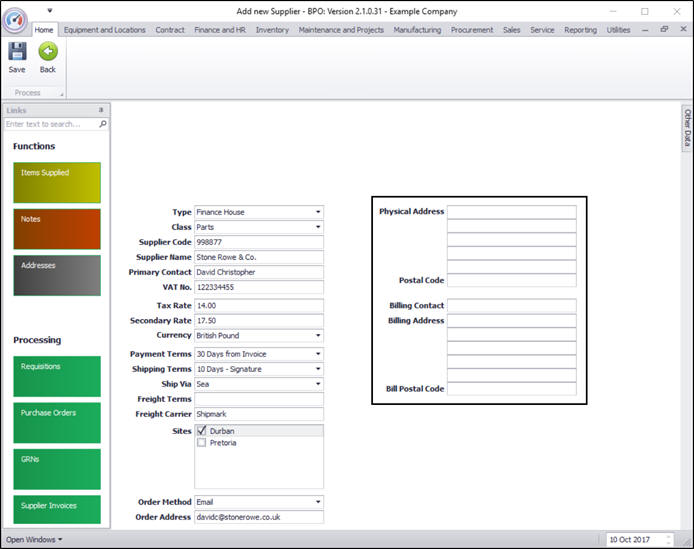Screen dimensions: 694x549
Task: Click the search magnifier icon in Links
Action: (102, 124)
